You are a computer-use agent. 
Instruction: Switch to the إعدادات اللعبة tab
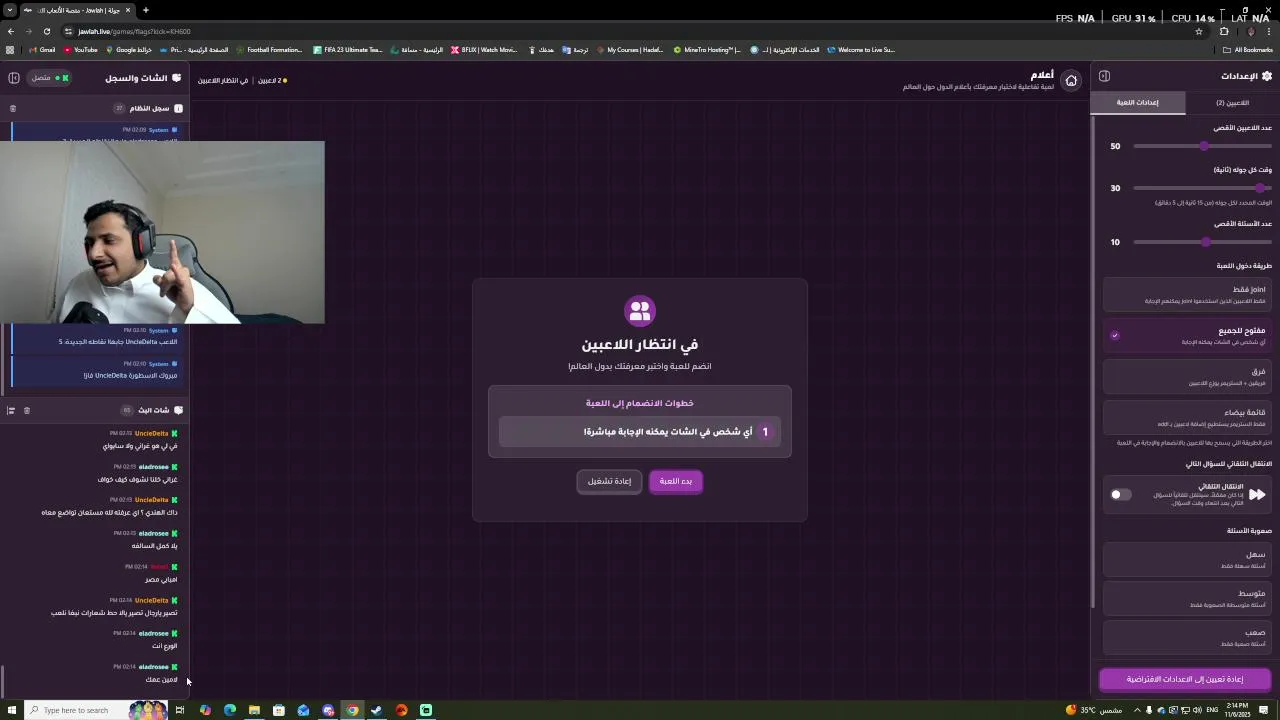pos(1138,102)
